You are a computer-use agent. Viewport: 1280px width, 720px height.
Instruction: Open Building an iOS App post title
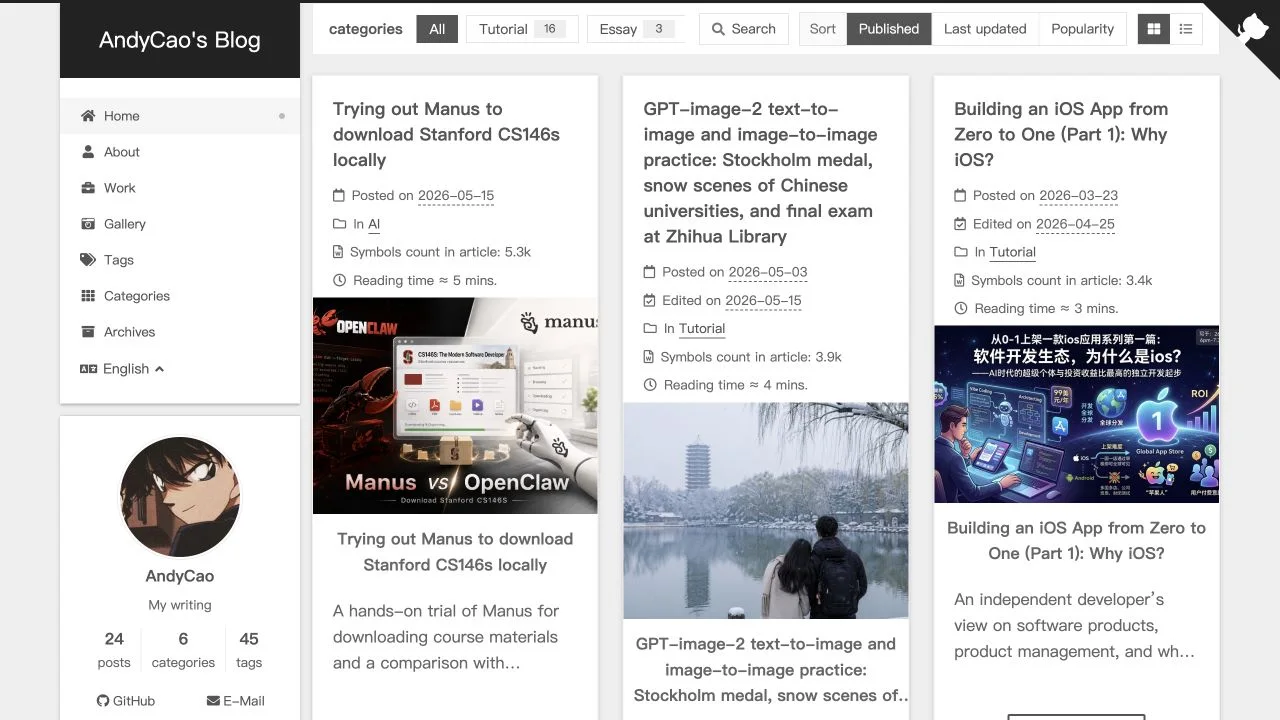click(x=1061, y=134)
